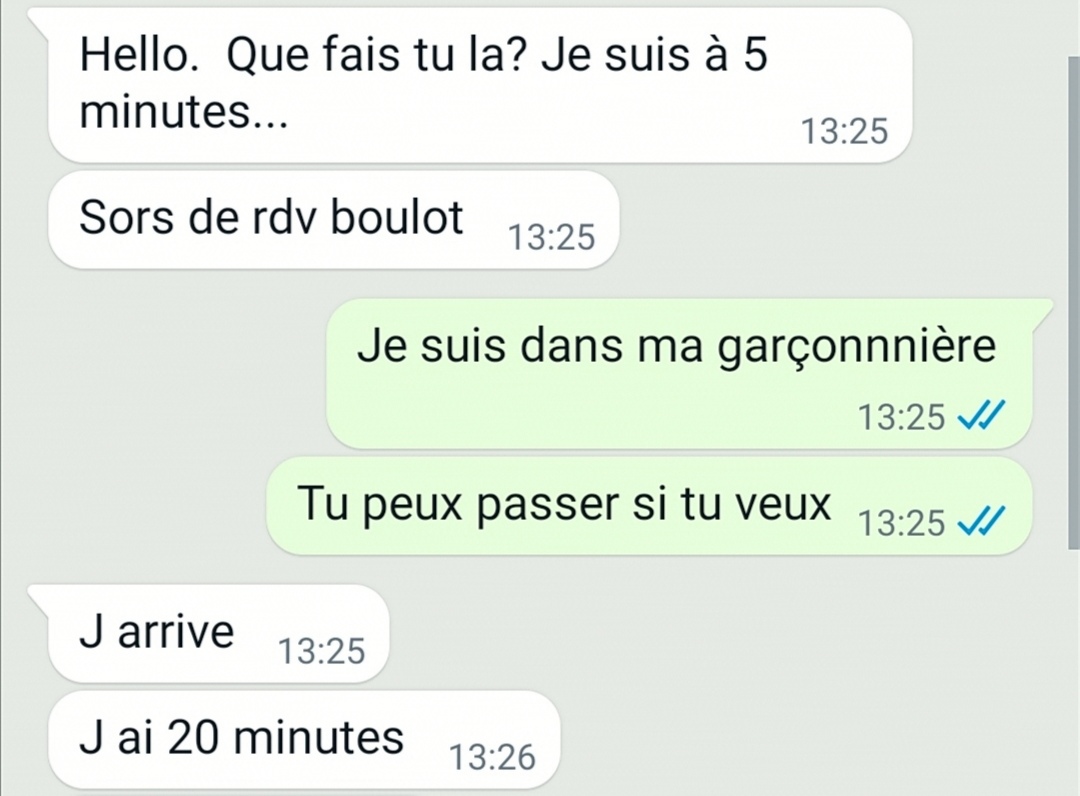Click the chat scrollbar on the right edge
The image size is (1080, 796).
pyautogui.click(x=1073, y=303)
